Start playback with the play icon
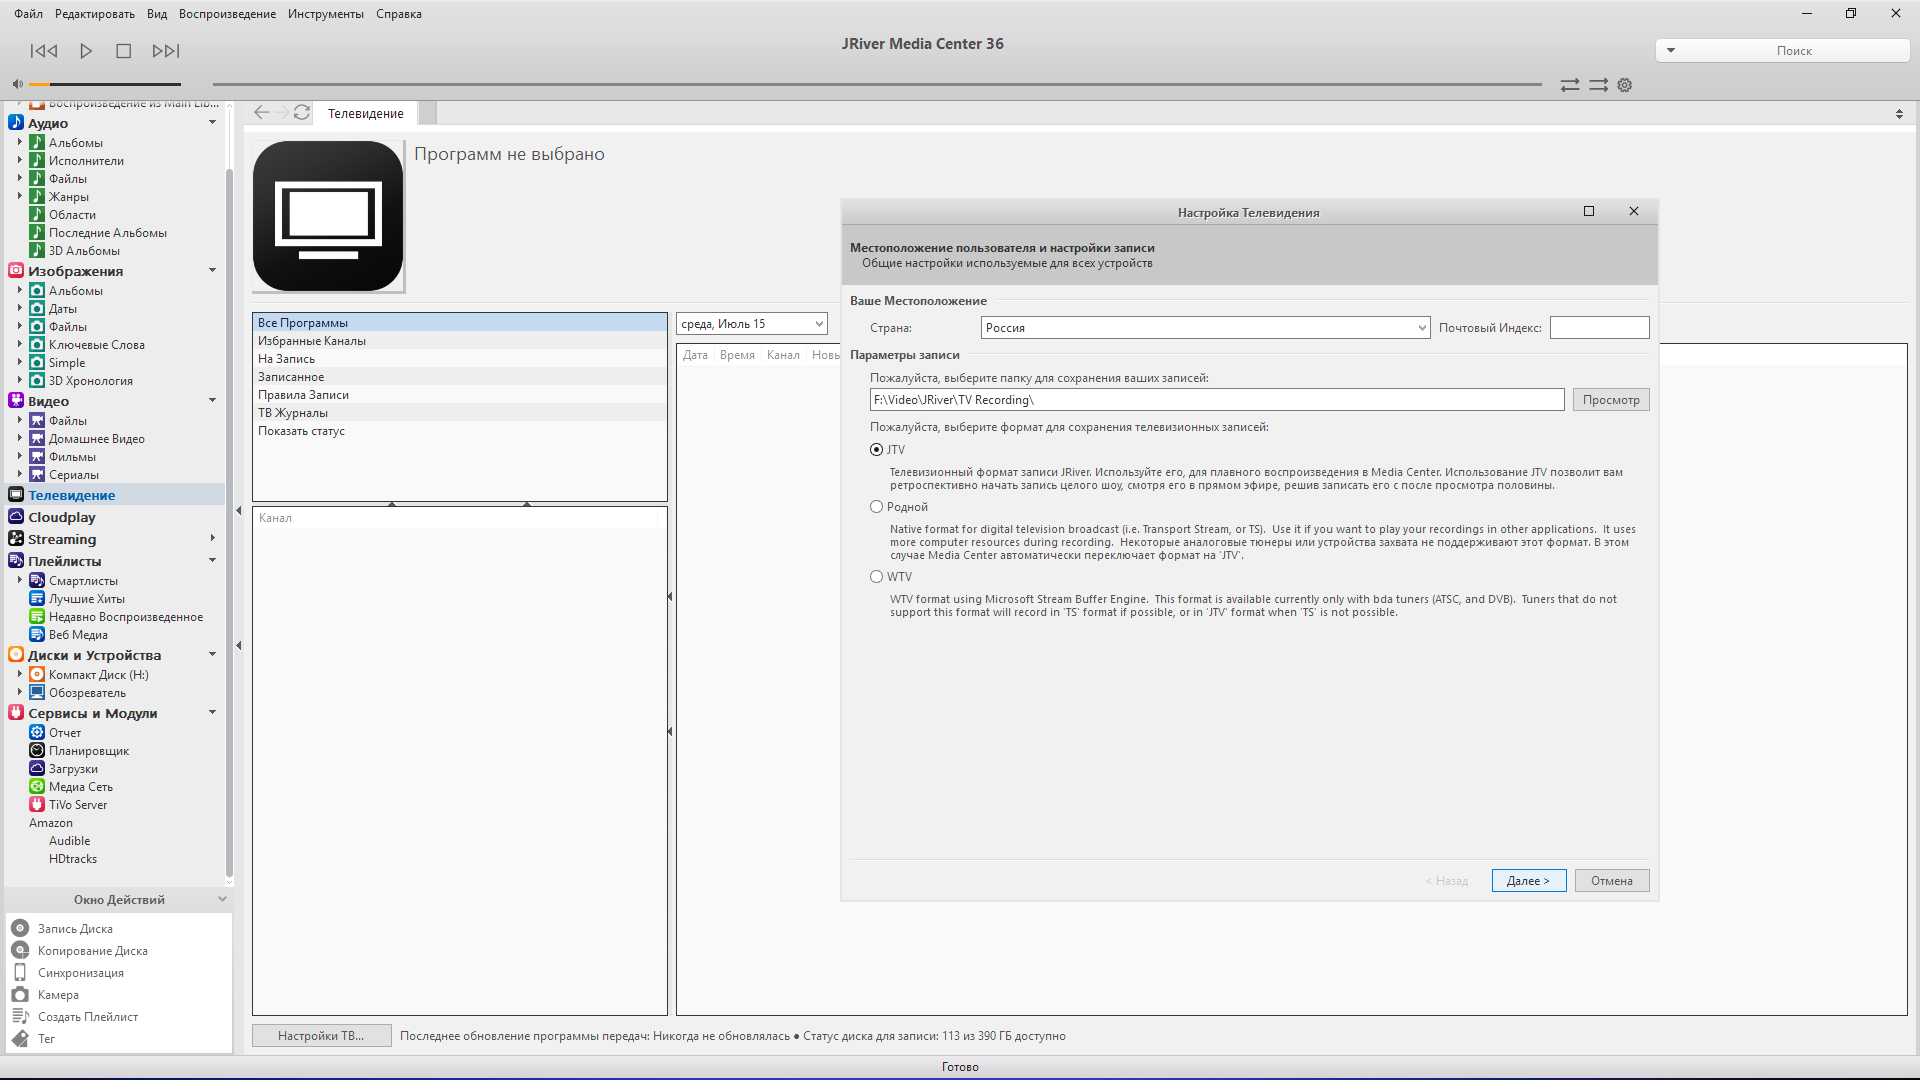The height and width of the screenshot is (1080, 1920). [x=86, y=51]
